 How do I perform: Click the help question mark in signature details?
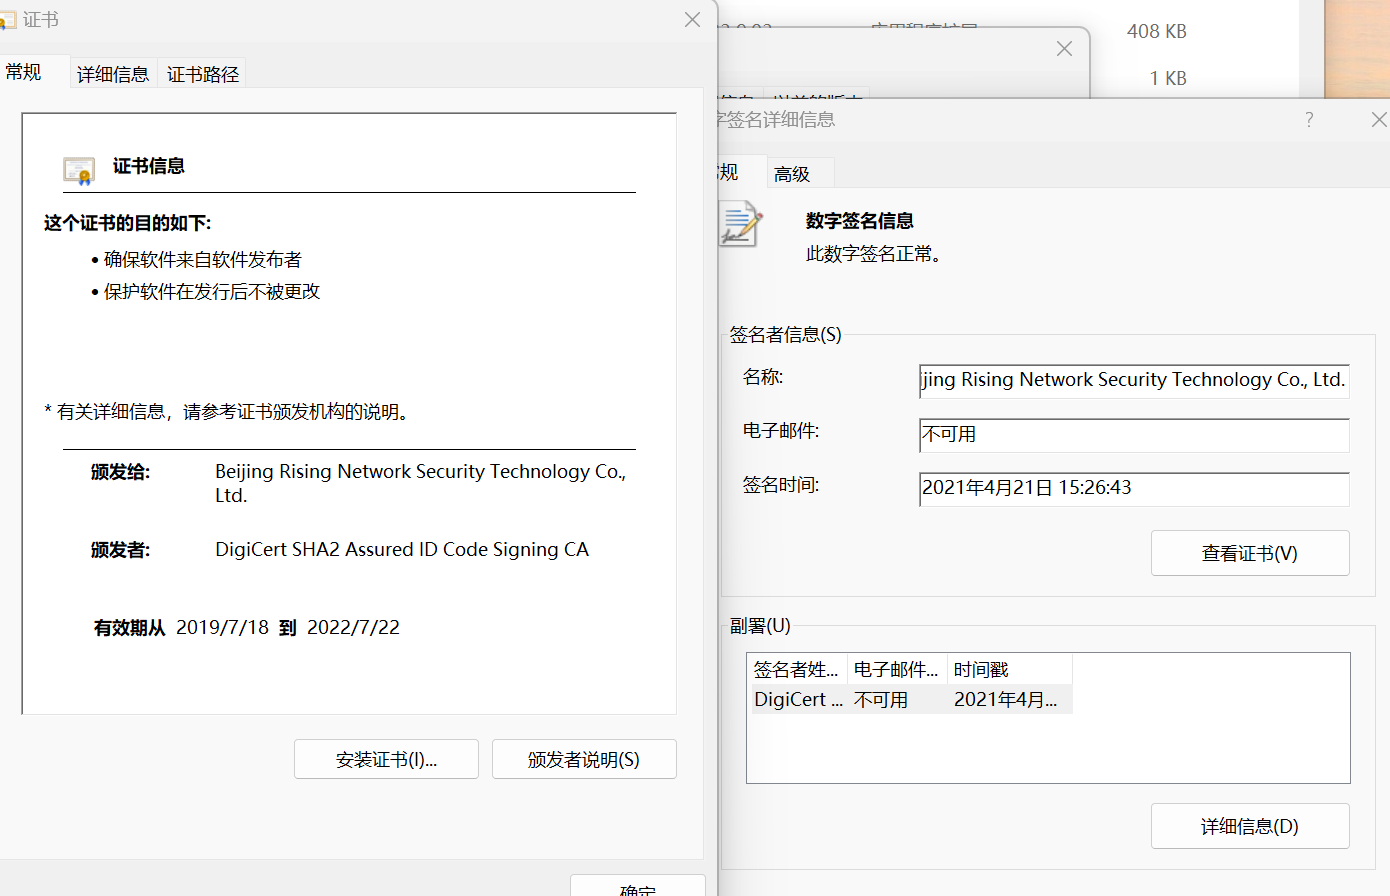(x=1309, y=120)
